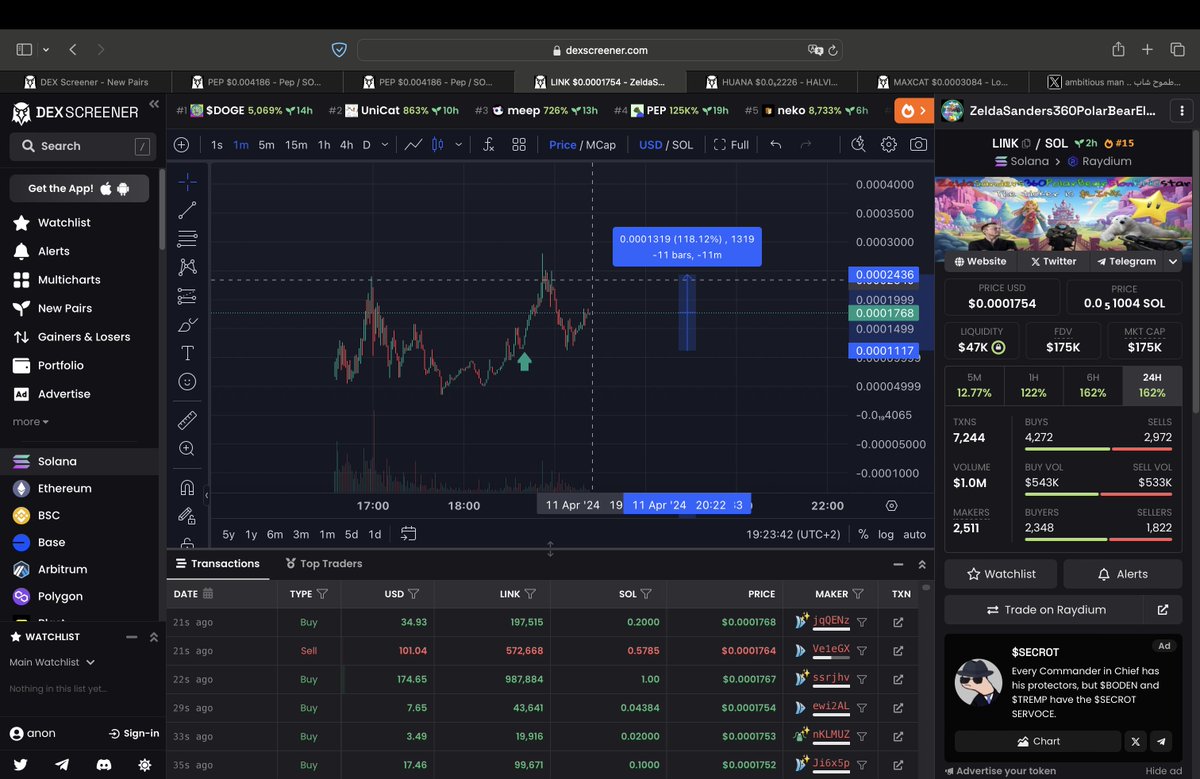Switch to the Top Traders tab
Image resolution: width=1200 pixels, height=779 pixels.
(x=323, y=564)
